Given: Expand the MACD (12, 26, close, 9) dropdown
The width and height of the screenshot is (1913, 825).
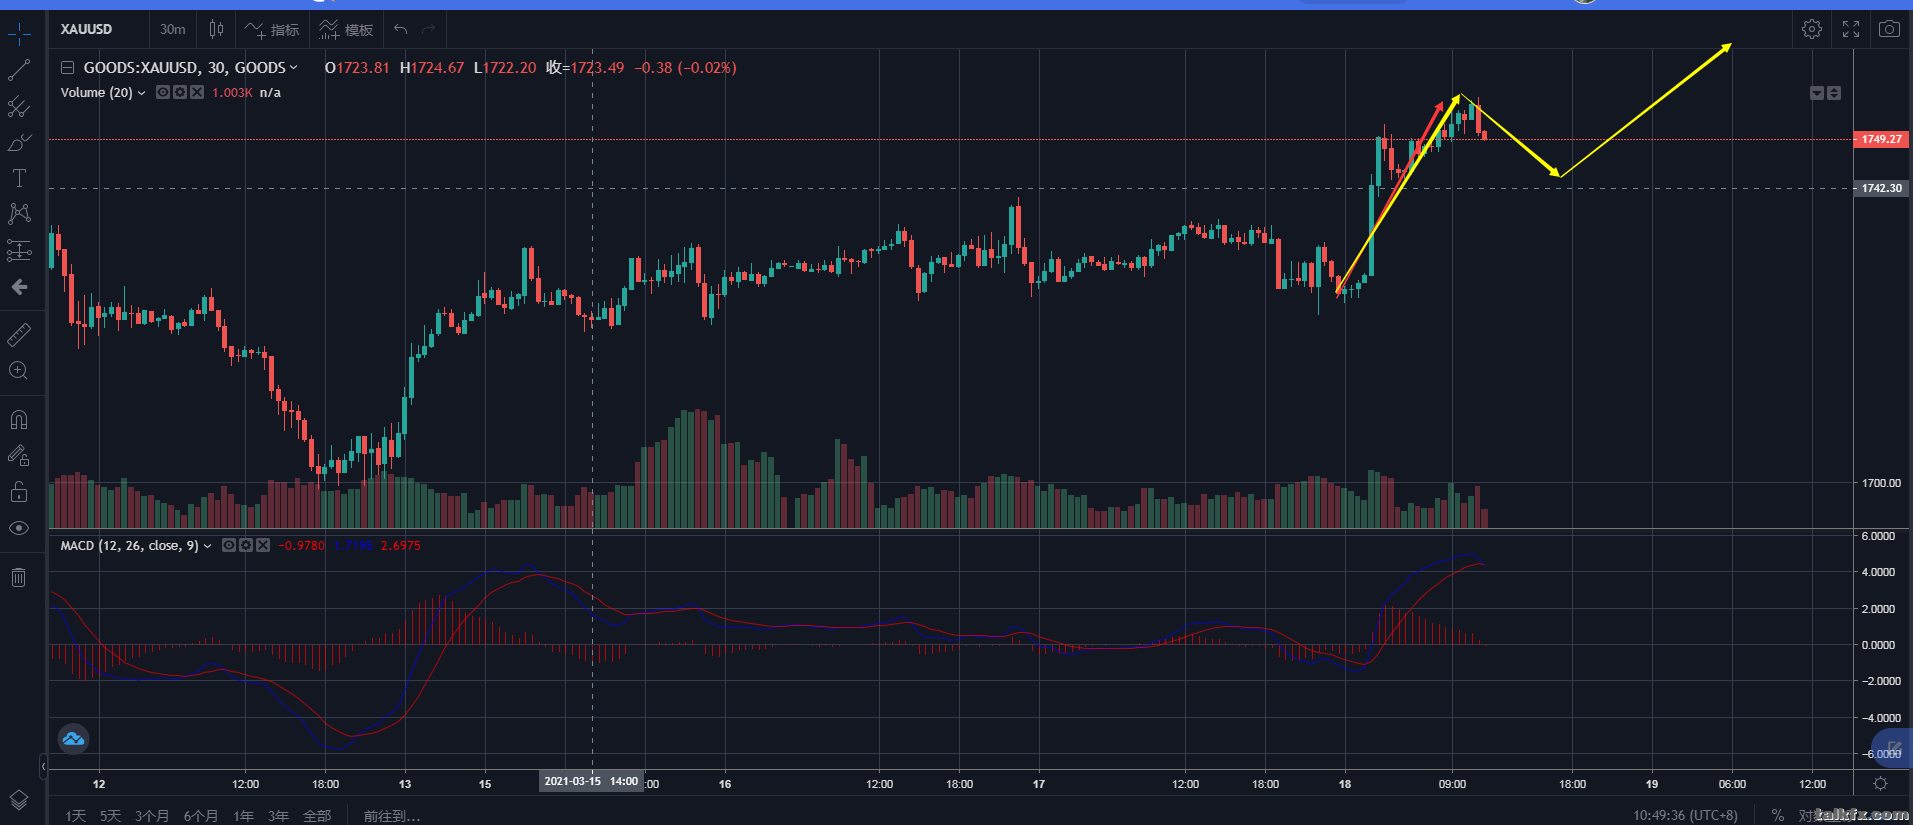Looking at the screenshot, I should point(207,546).
